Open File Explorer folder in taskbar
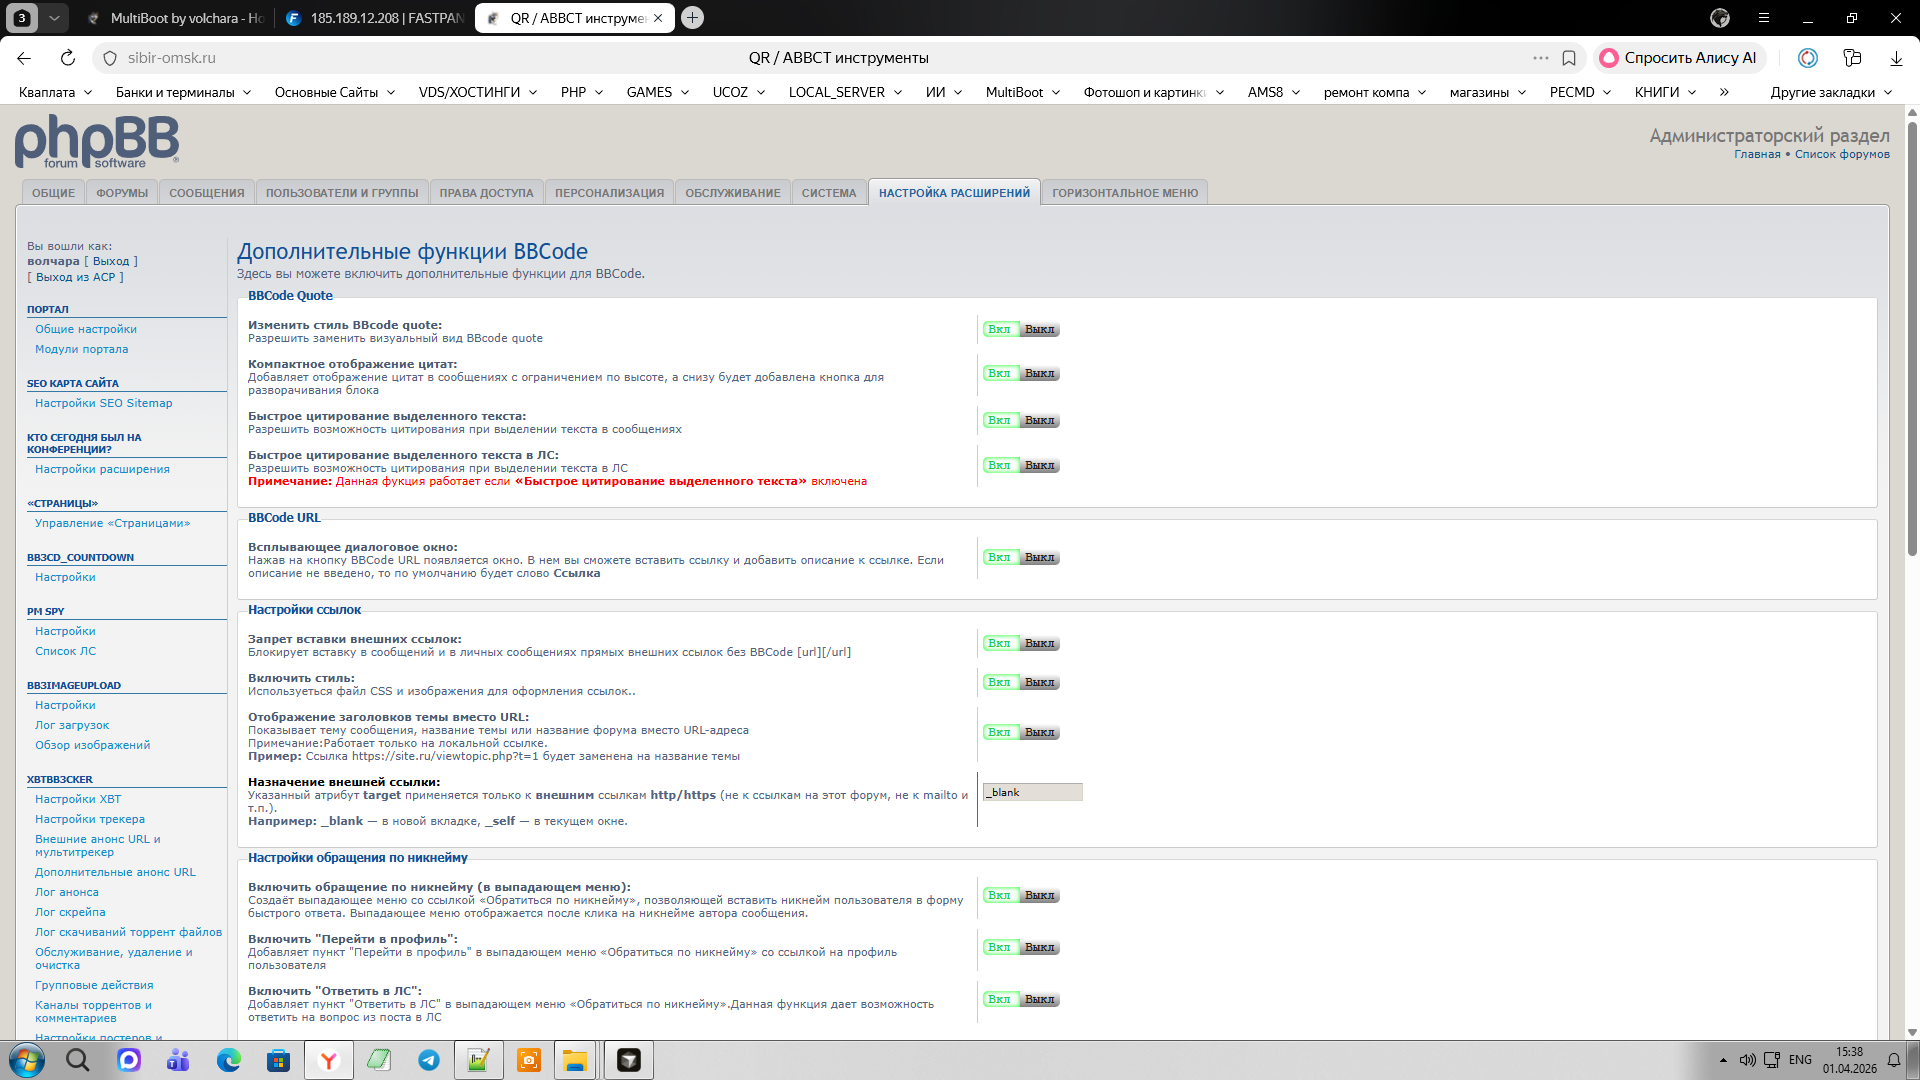Screen dimensions: 1920x1080 coord(575,1060)
